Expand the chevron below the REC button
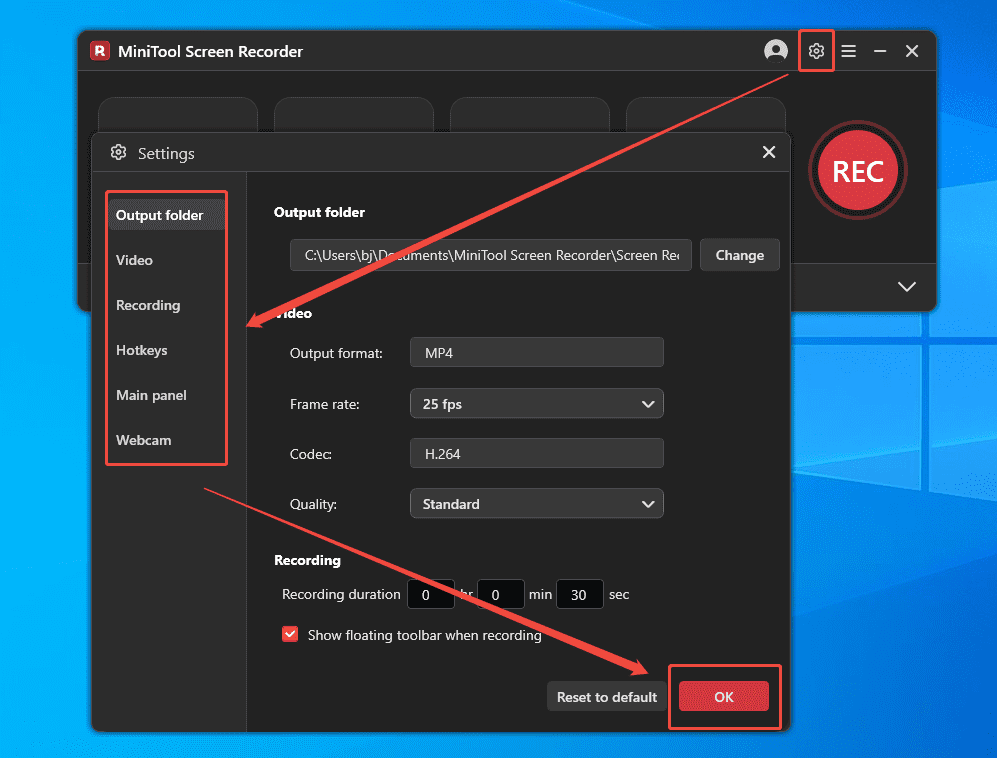997x758 pixels. click(907, 286)
